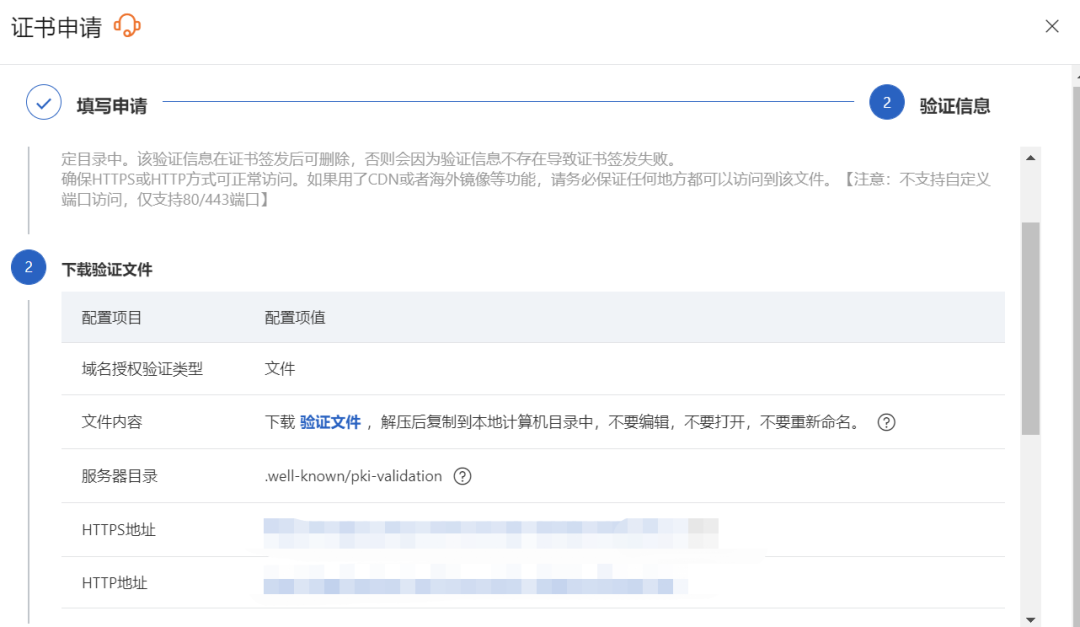This screenshot has height=627, width=1080.
Task: Click the scrollbar down arrow
Action: (x=1030, y=619)
